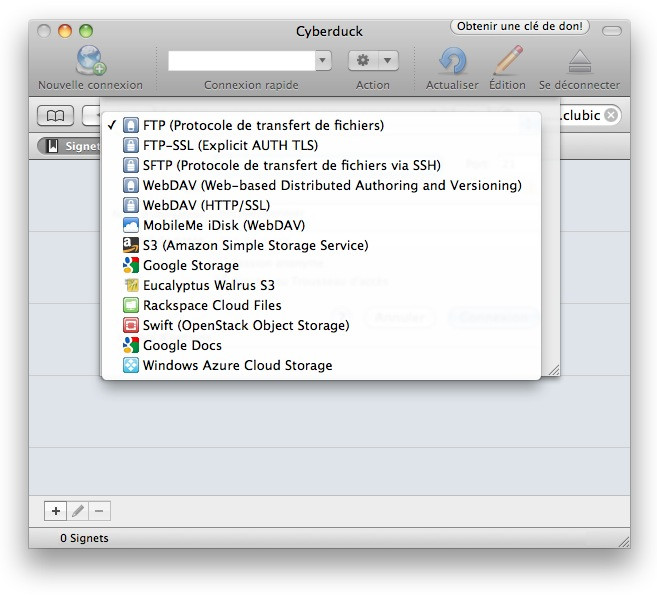Clear the search field with the x icon
This screenshot has height=595, width=657.
(611, 115)
